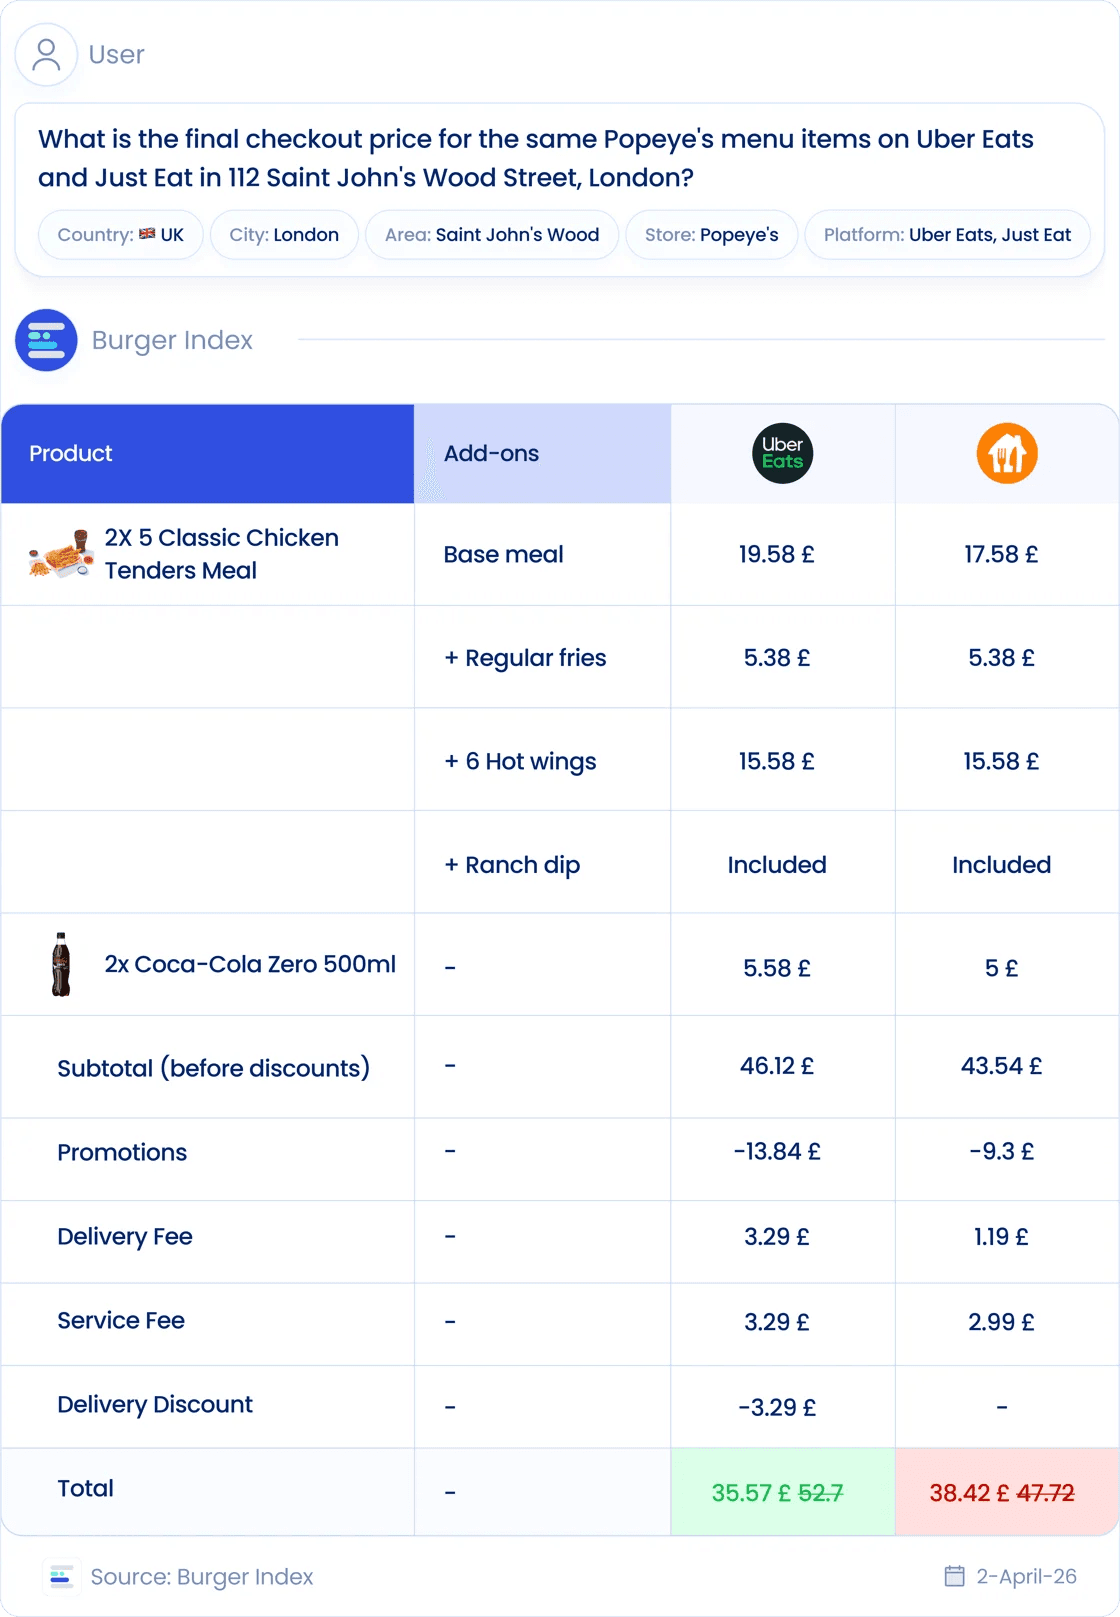This screenshot has height=1617, width=1120.
Task: Click the '2.99 £' Just Eat service fee
Action: coord(1001,1322)
